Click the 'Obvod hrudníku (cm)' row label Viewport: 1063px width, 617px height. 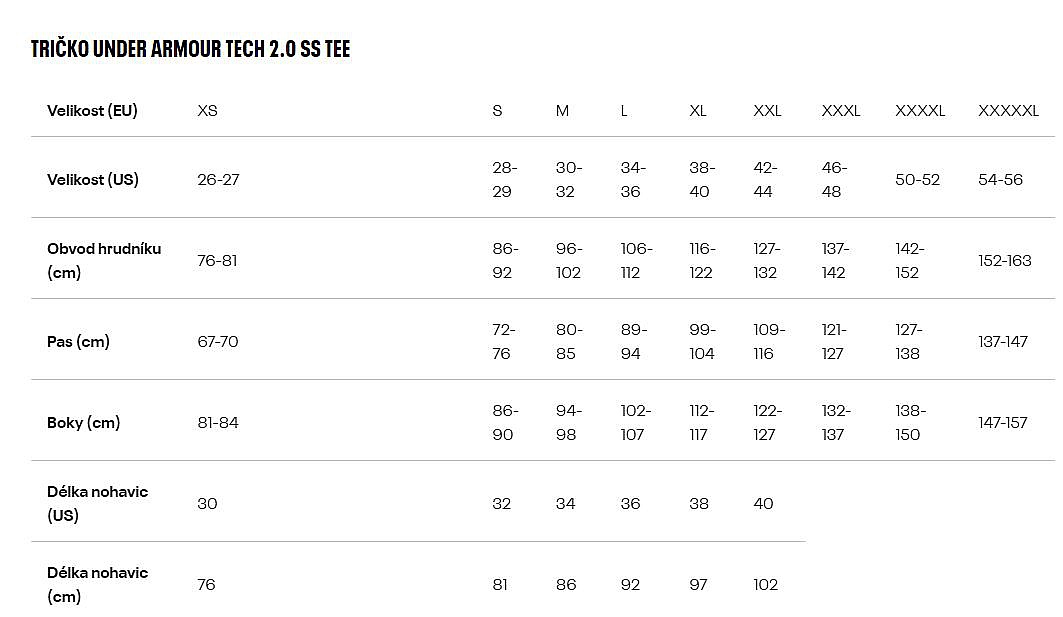tap(104, 260)
